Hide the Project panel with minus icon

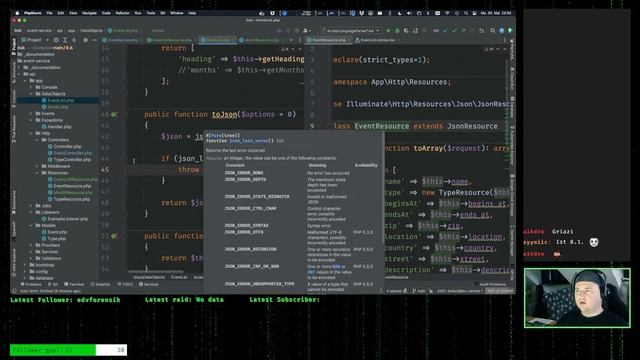click(94, 40)
